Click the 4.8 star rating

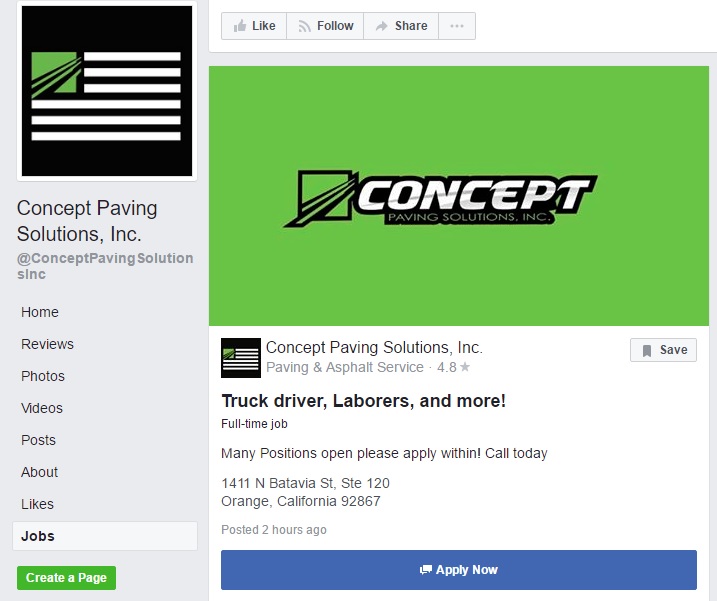pos(453,367)
